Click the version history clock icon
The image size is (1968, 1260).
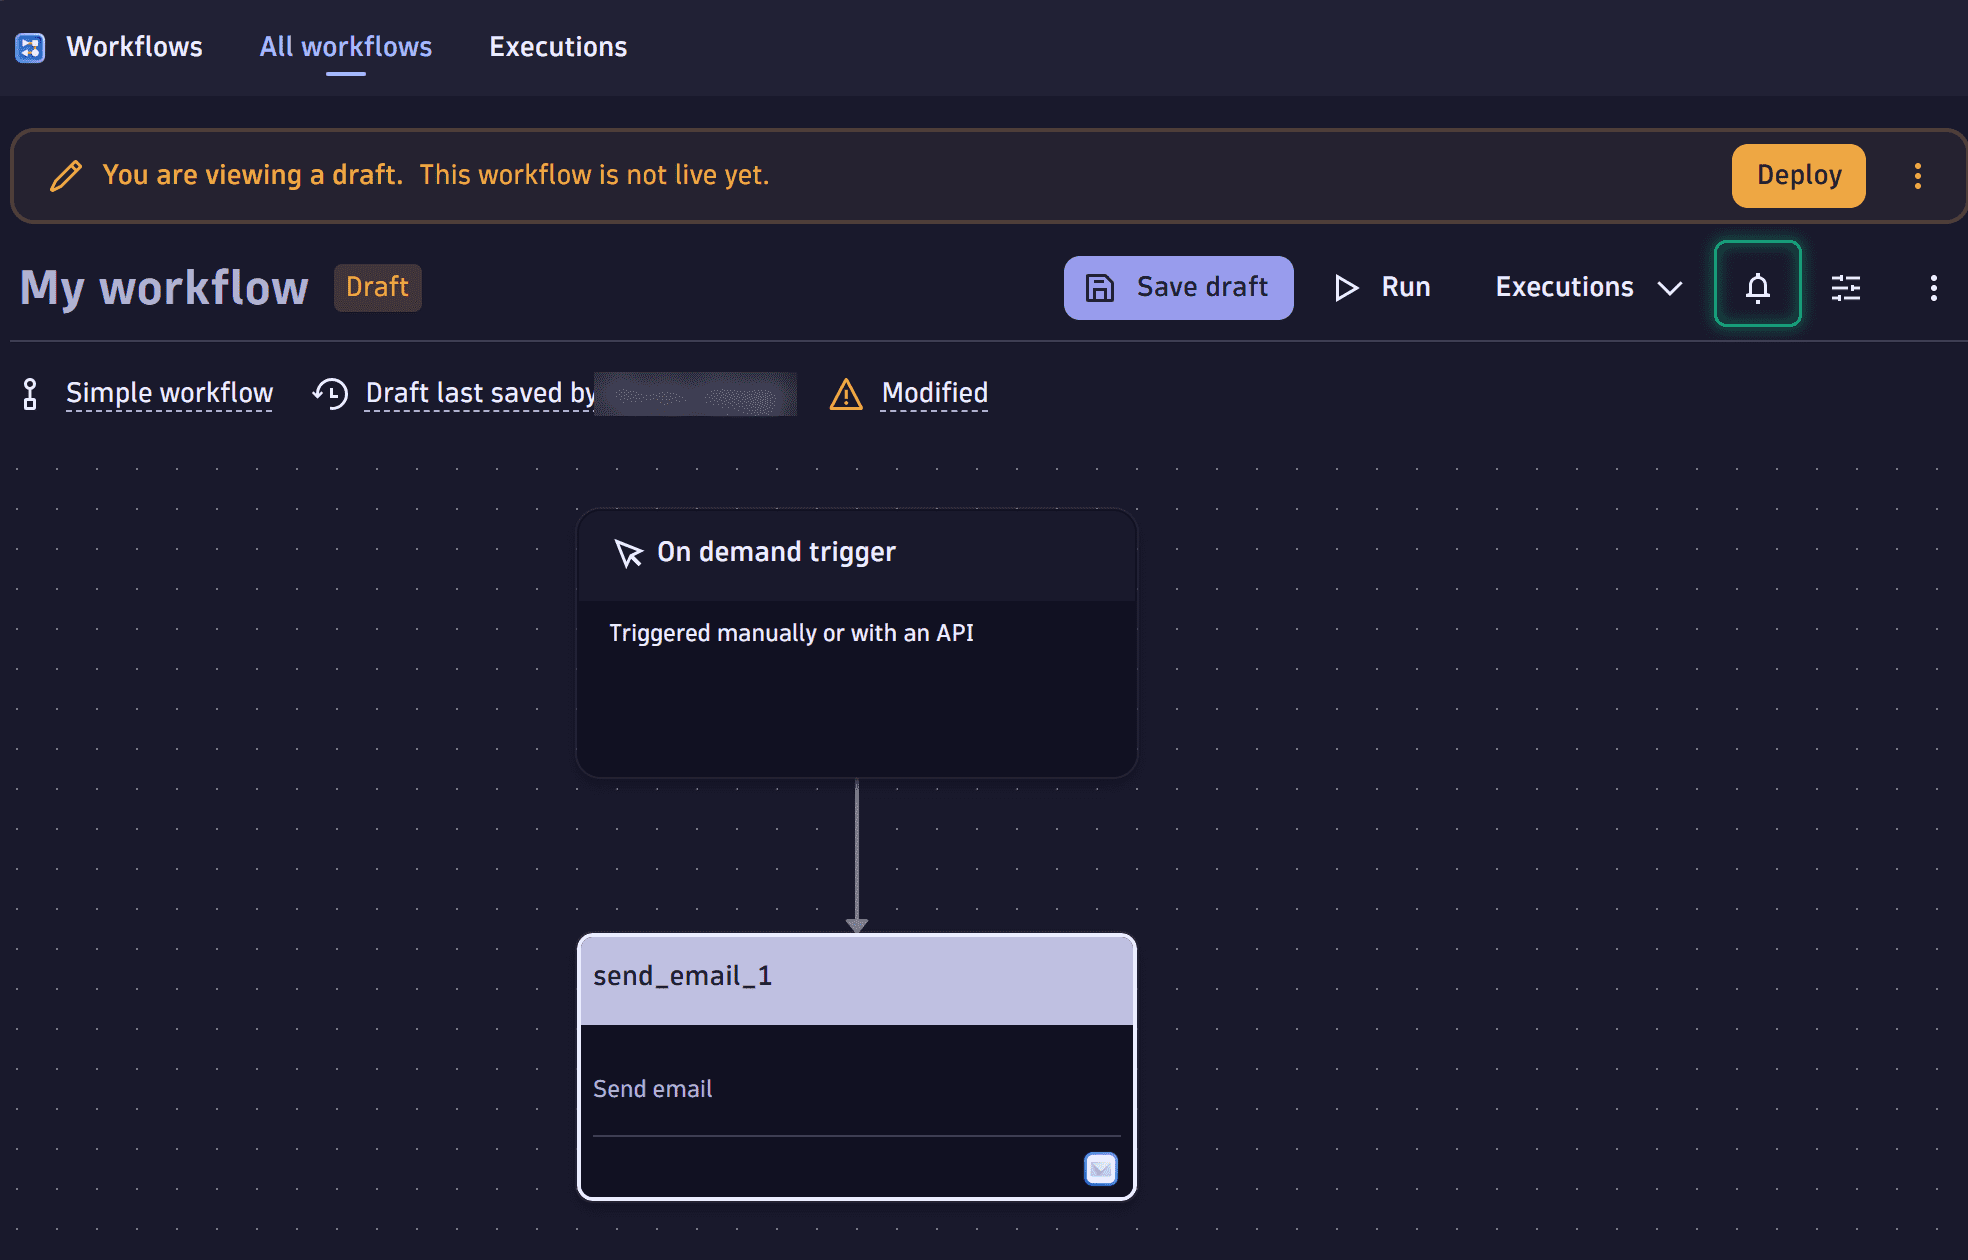(x=330, y=393)
